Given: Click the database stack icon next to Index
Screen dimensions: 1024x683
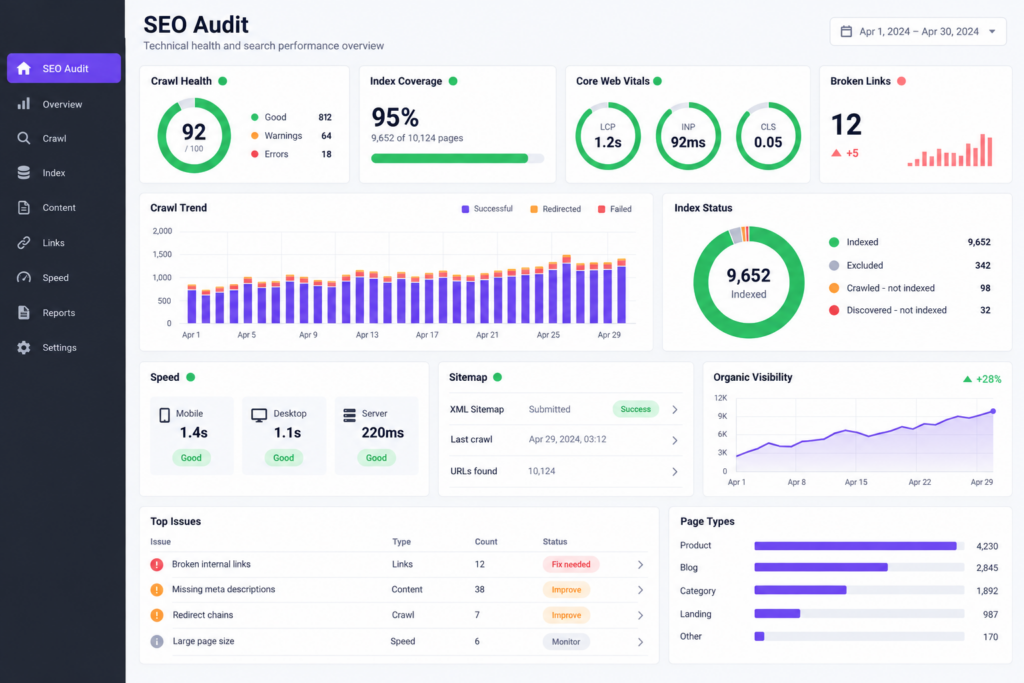Looking at the screenshot, I should point(24,172).
